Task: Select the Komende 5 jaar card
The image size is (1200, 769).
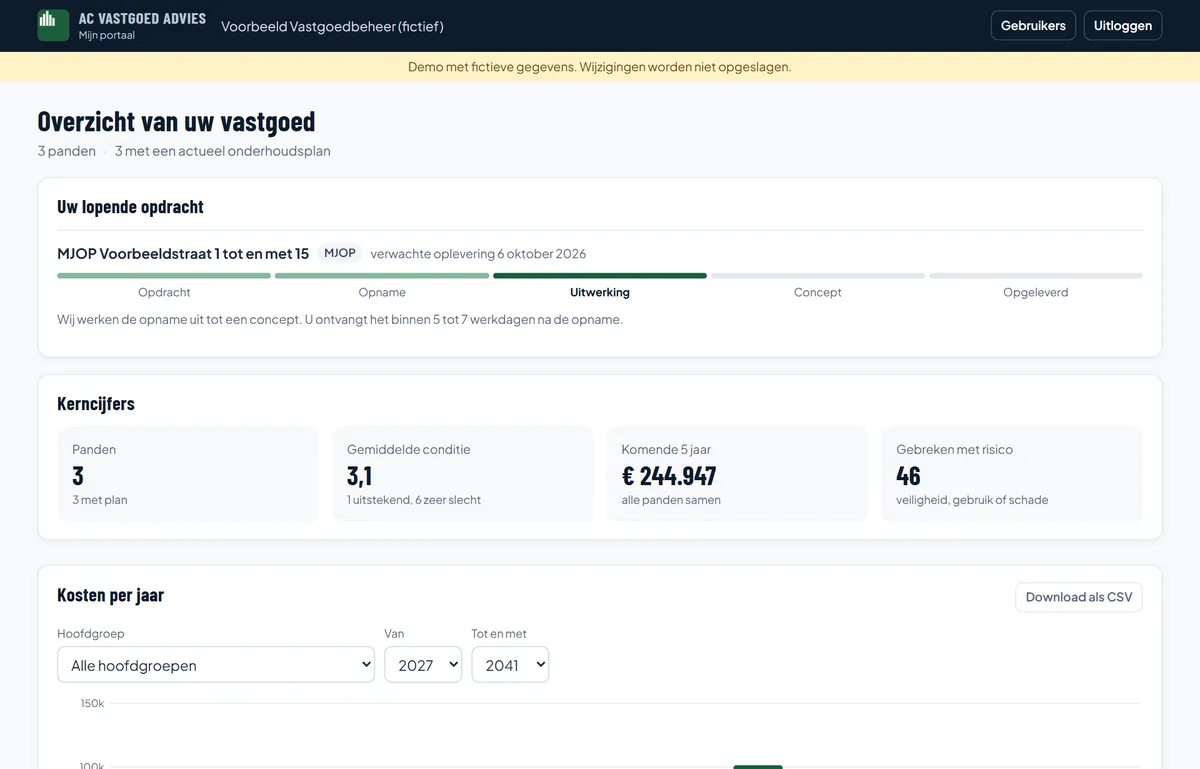Action: point(737,474)
